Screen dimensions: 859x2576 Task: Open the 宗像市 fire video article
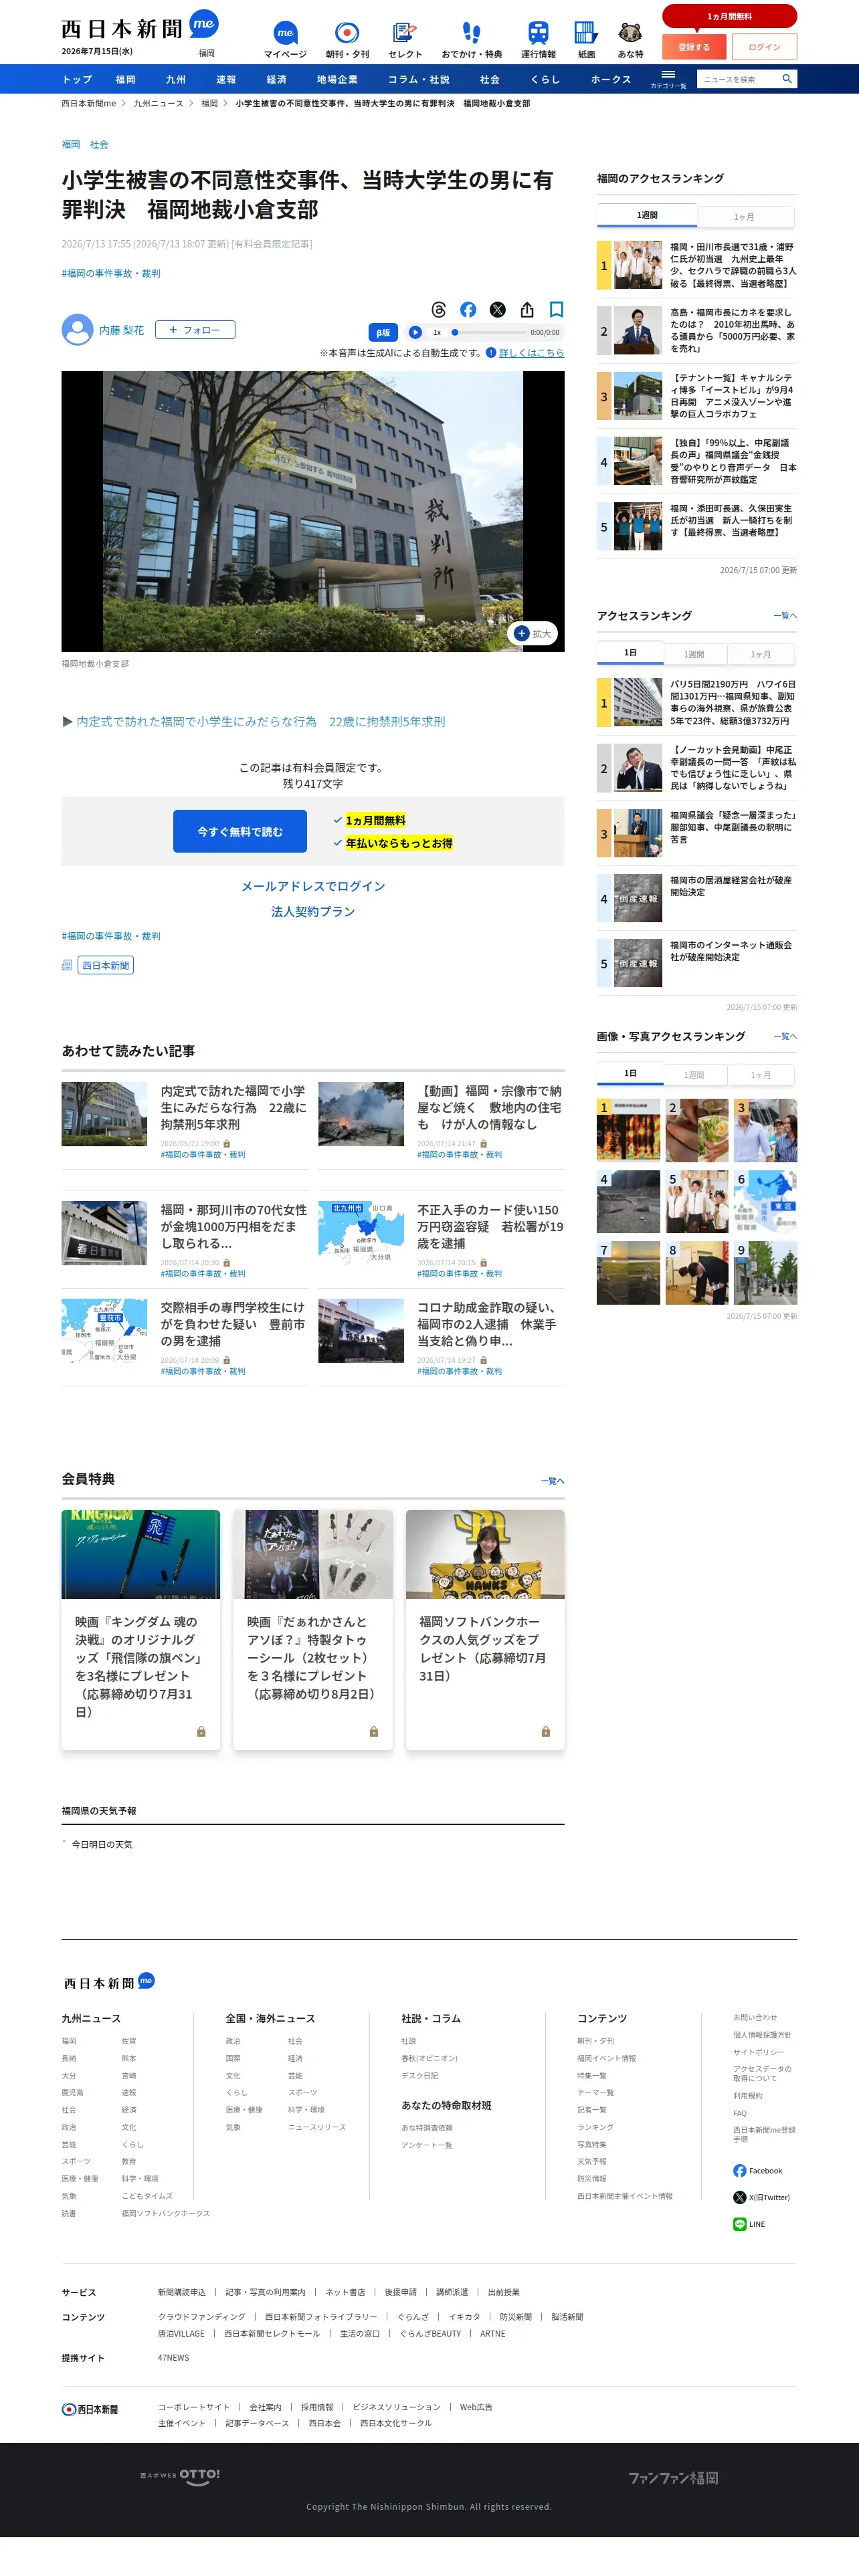441,1120
